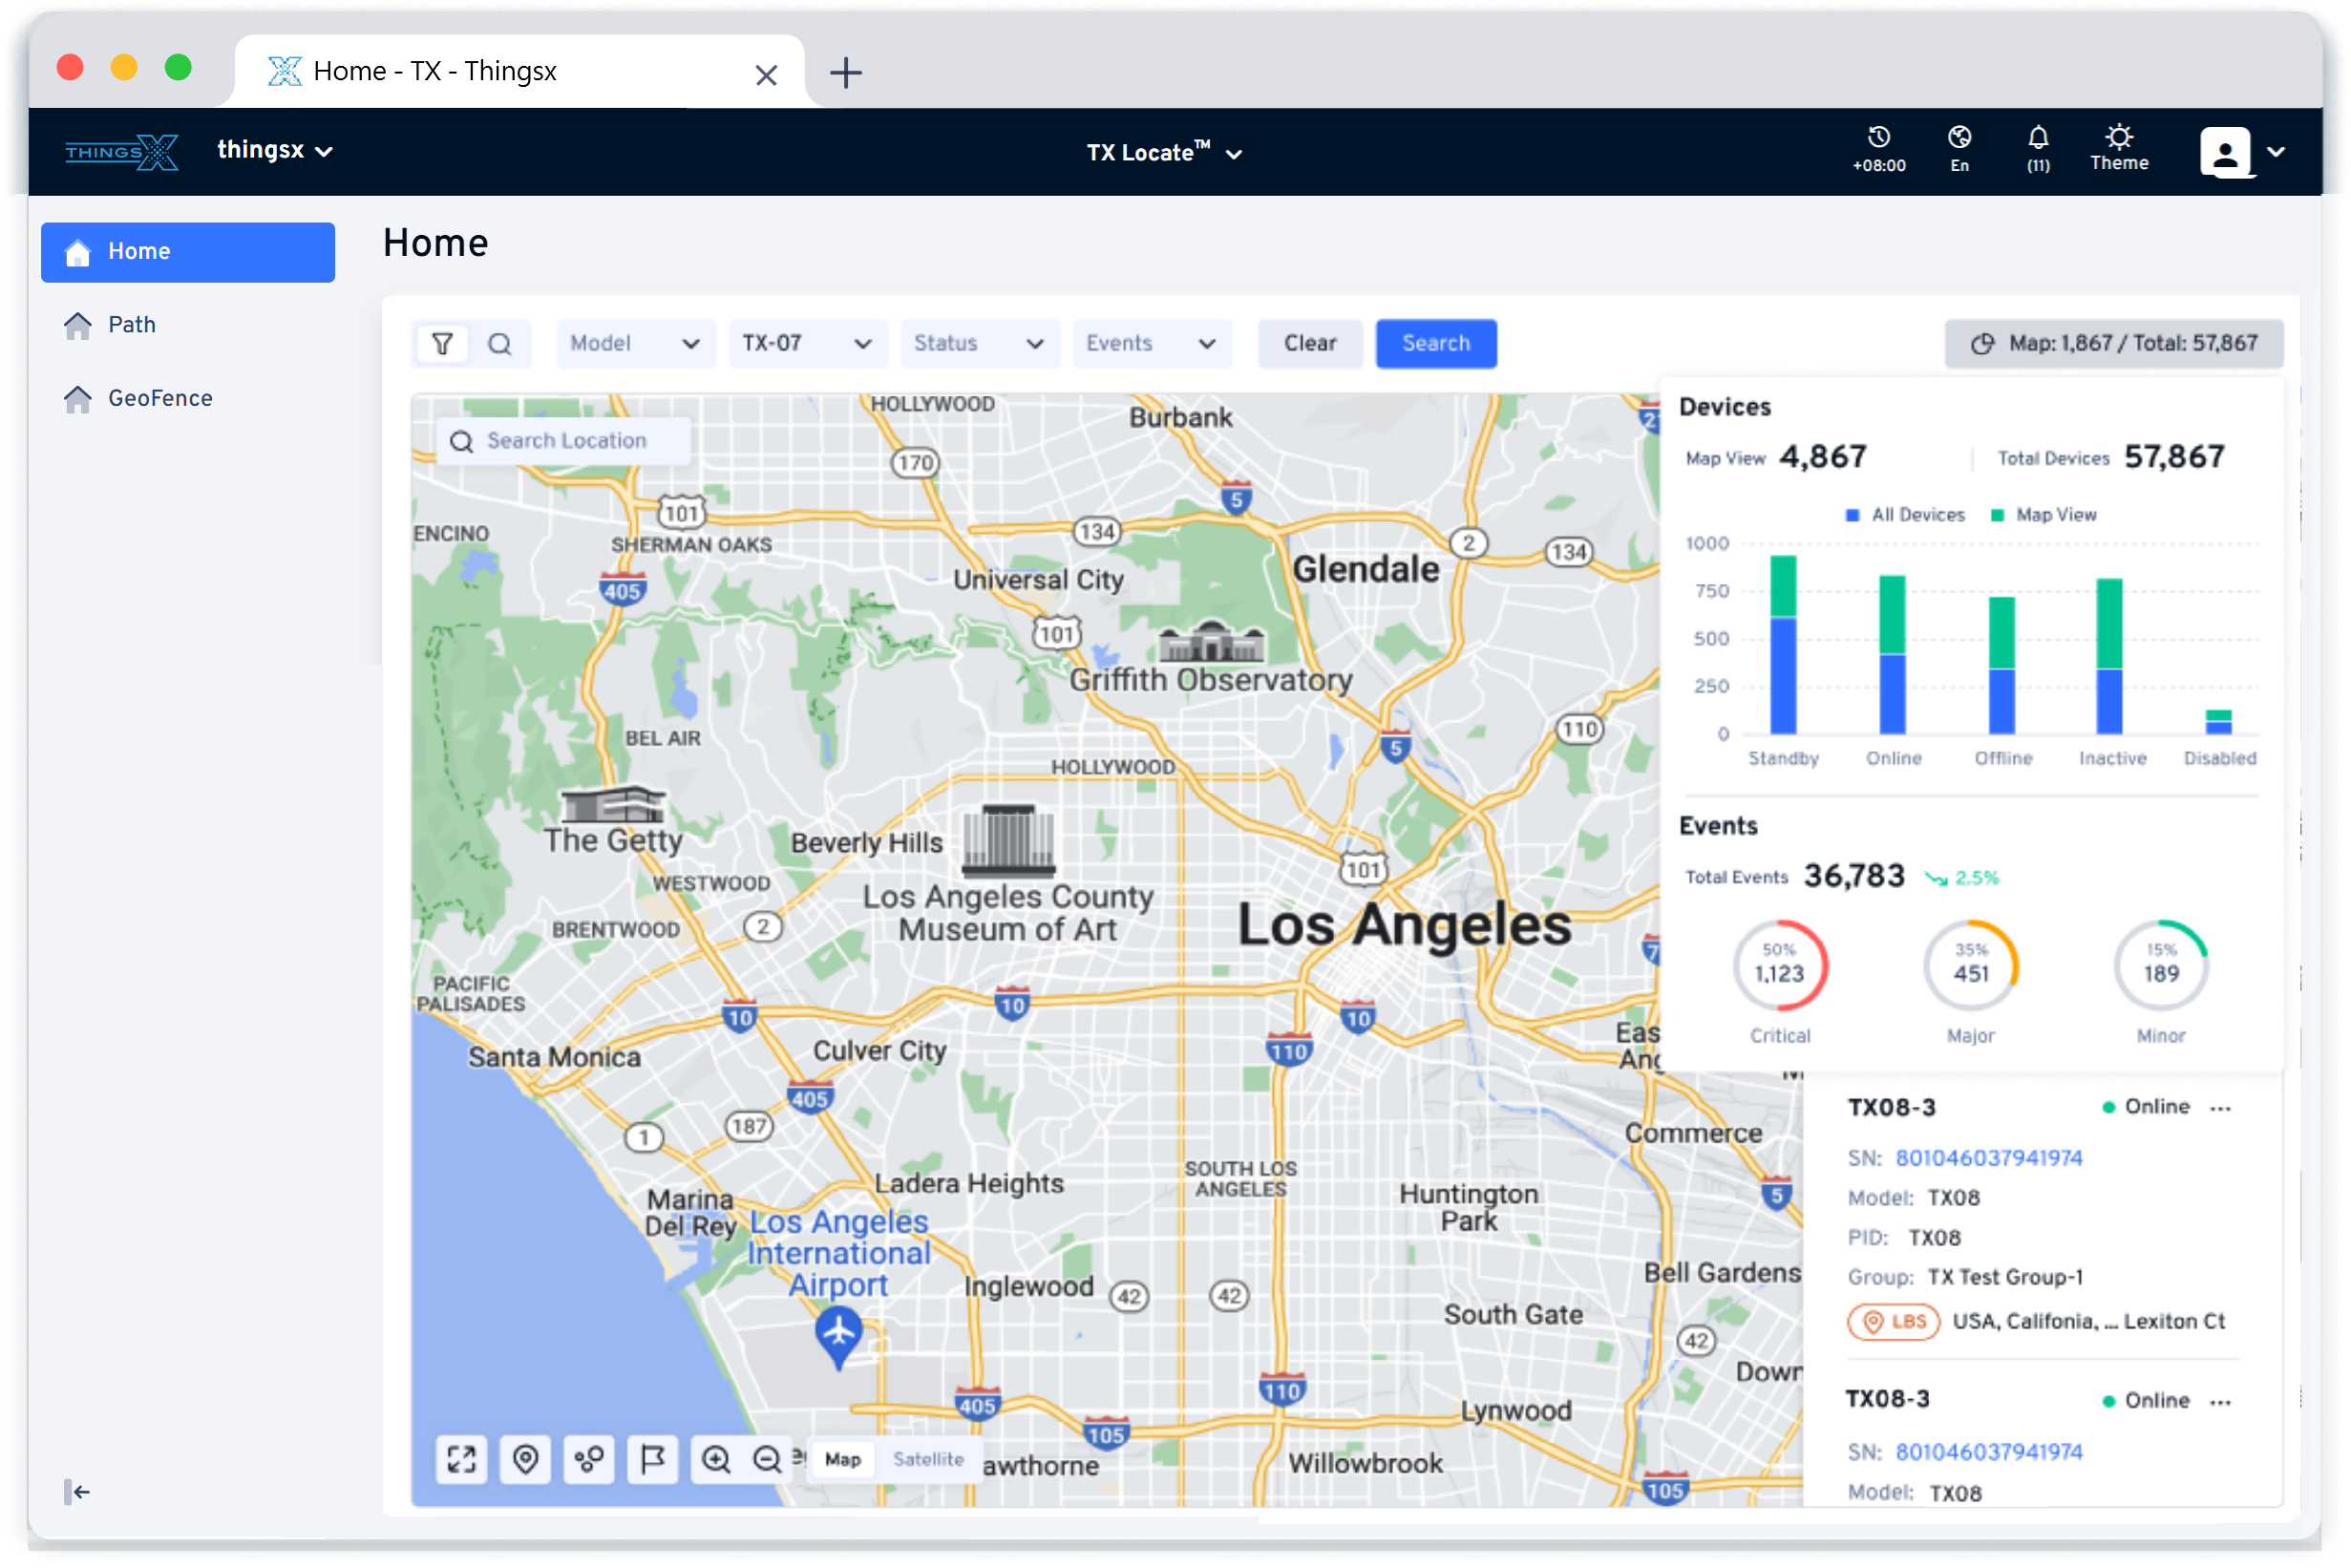
Task: Click the ThingsX logo in header
Action: [x=121, y=152]
